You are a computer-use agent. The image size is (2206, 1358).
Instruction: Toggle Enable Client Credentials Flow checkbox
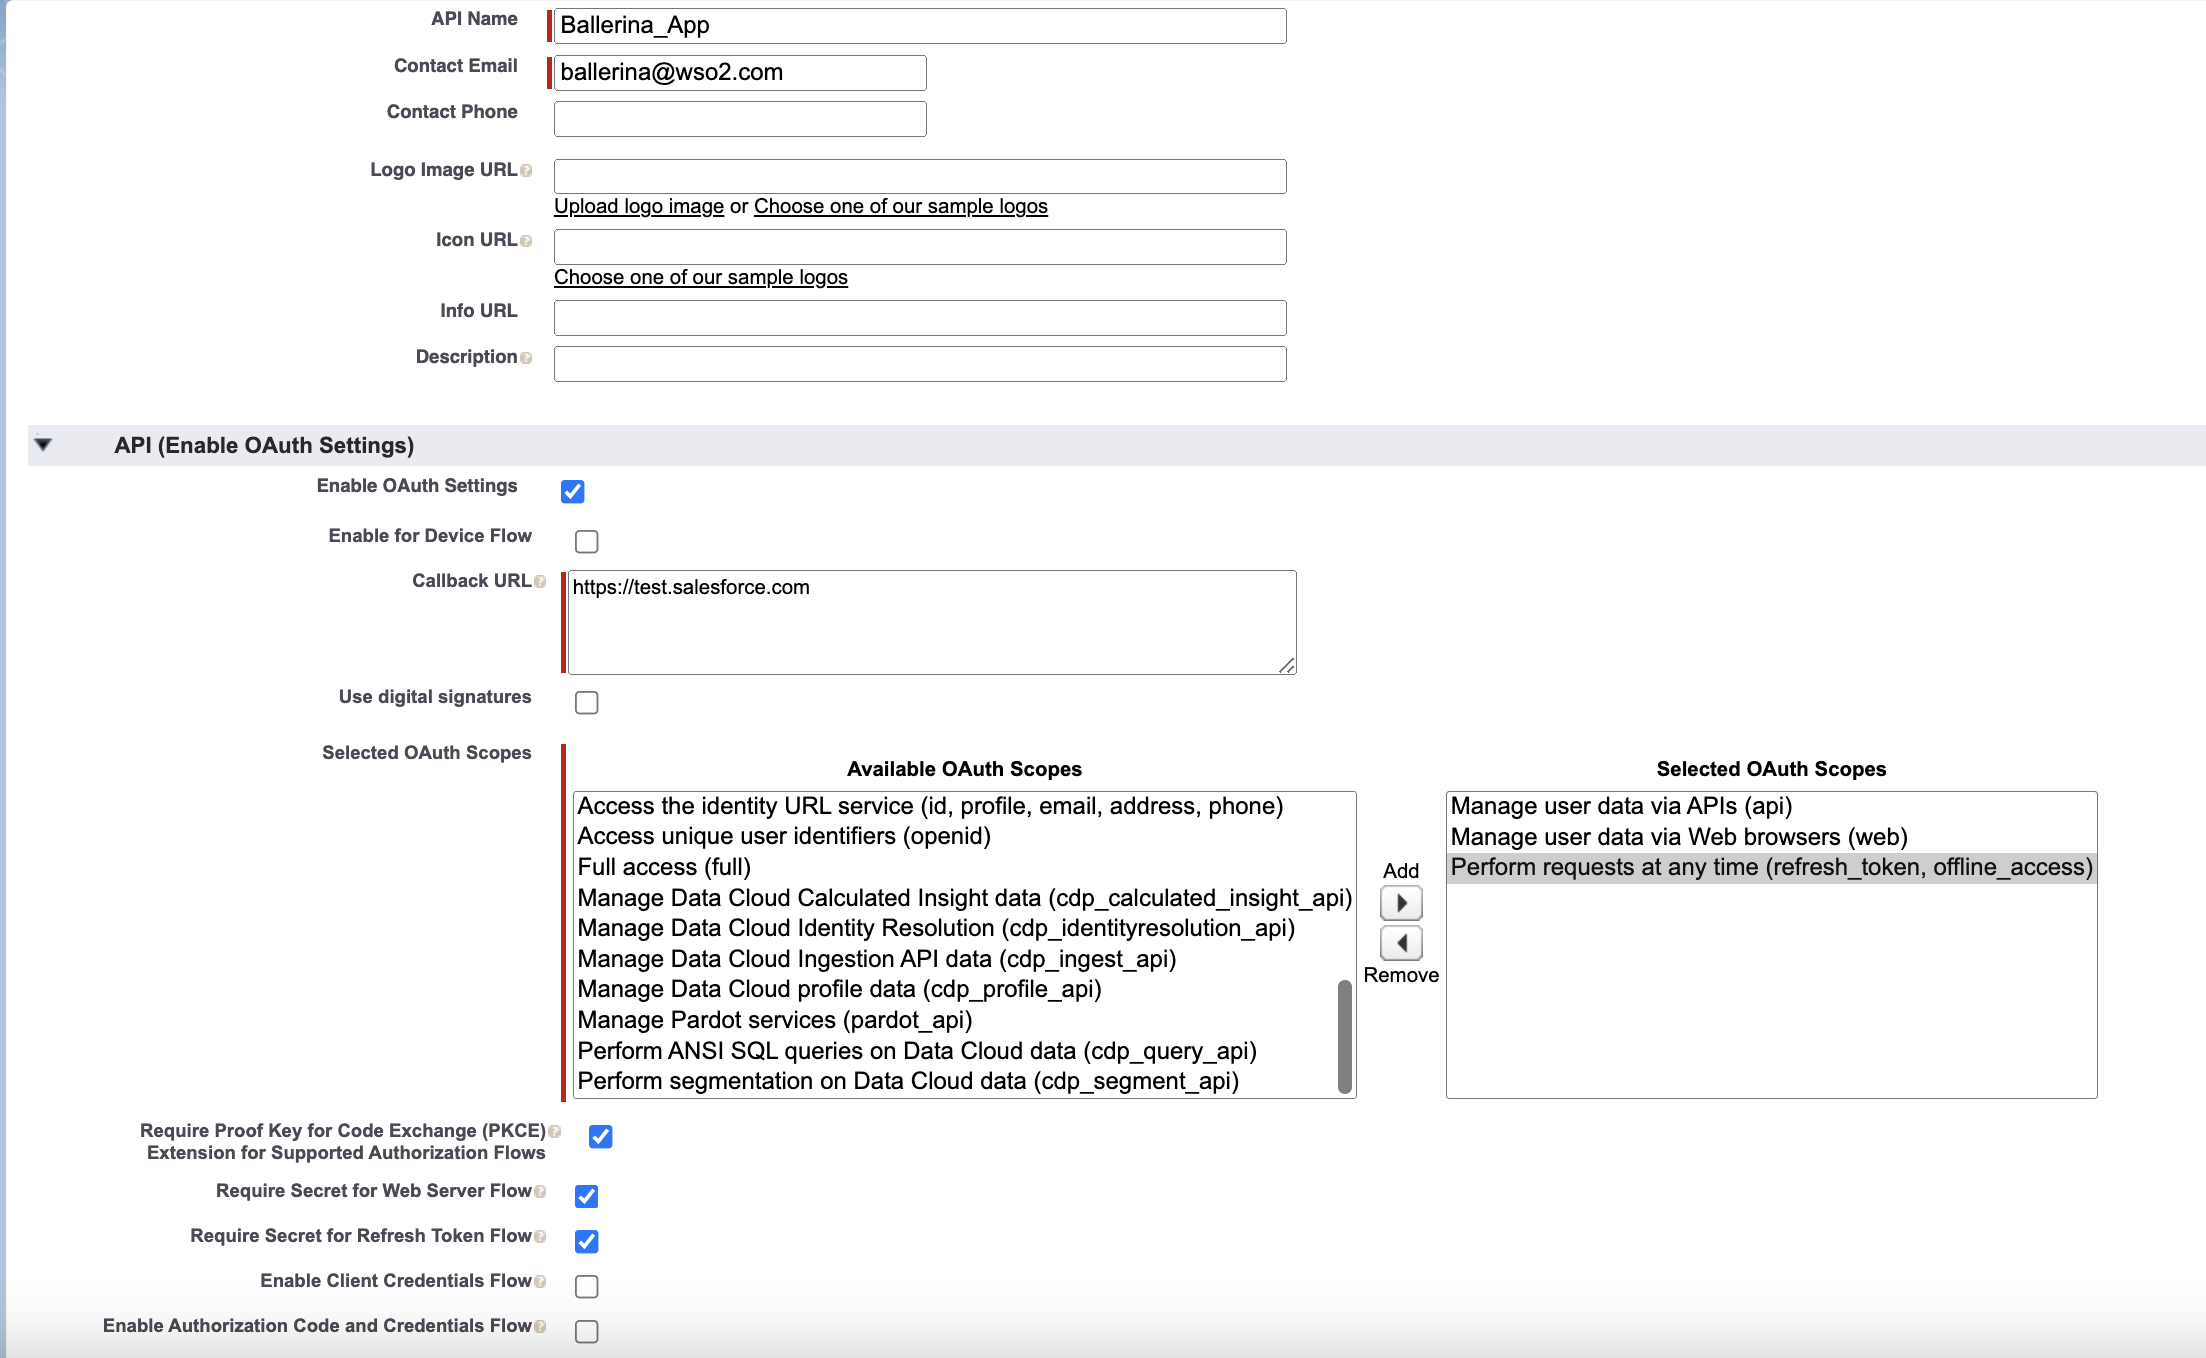click(x=586, y=1286)
